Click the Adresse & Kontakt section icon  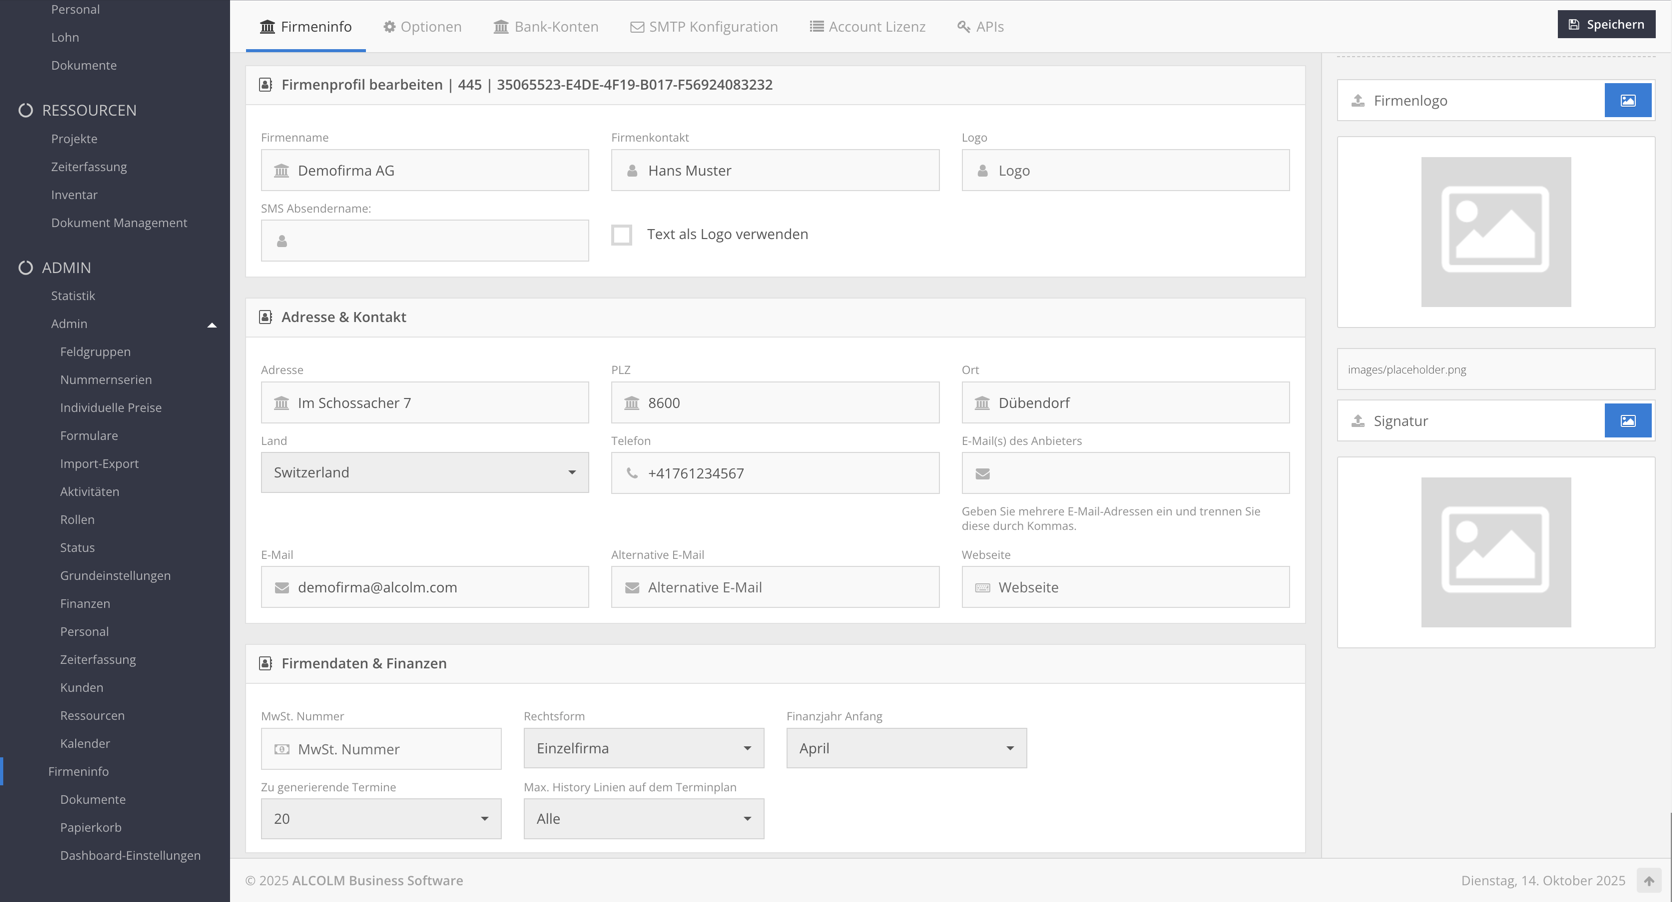click(266, 317)
